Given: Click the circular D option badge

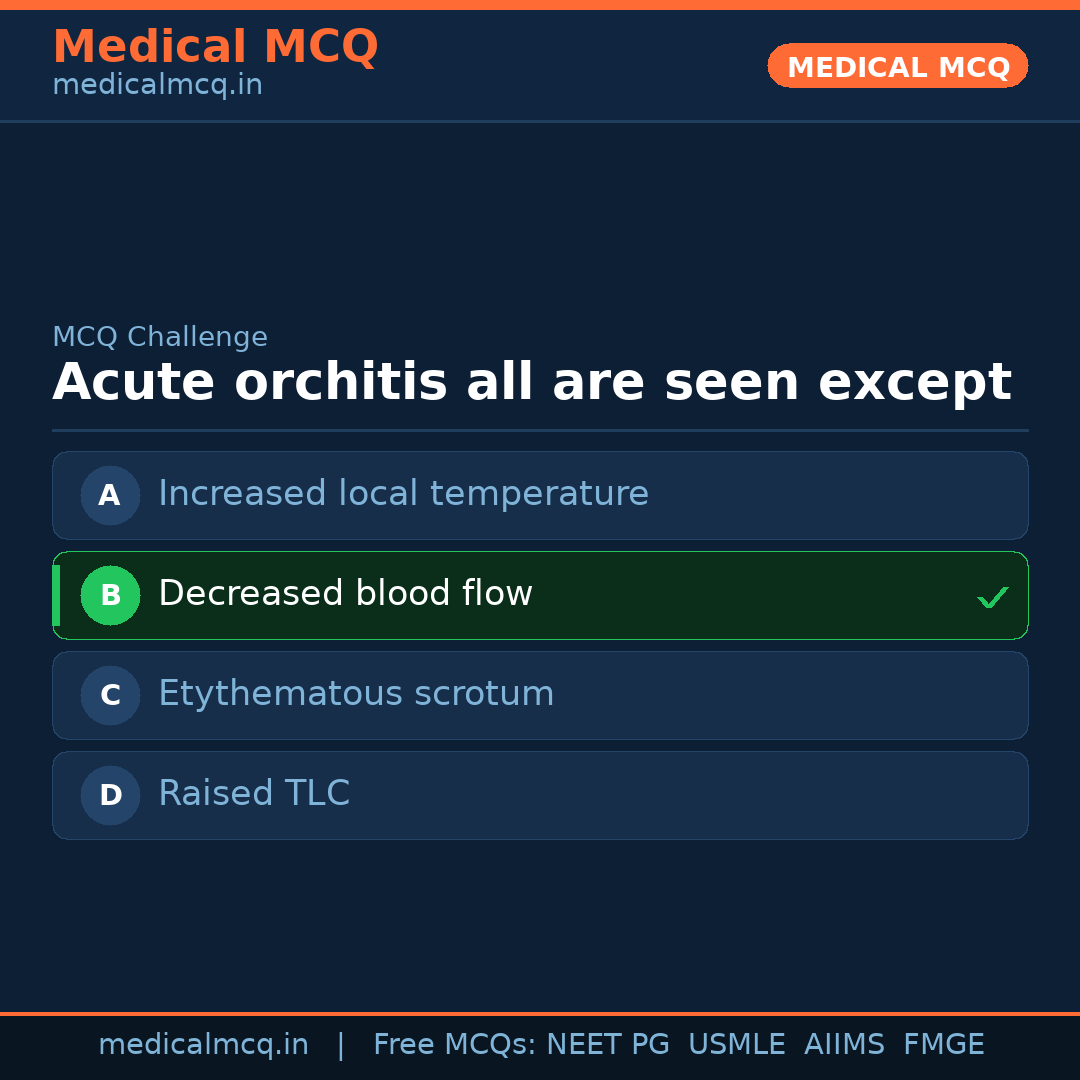Looking at the screenshot, I should (x=110, y=795).
